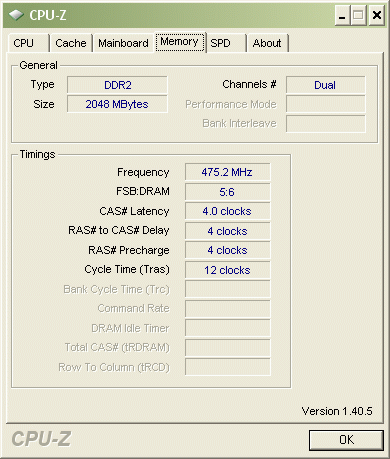Select the 2048 MBytes size value

point(117,104)
